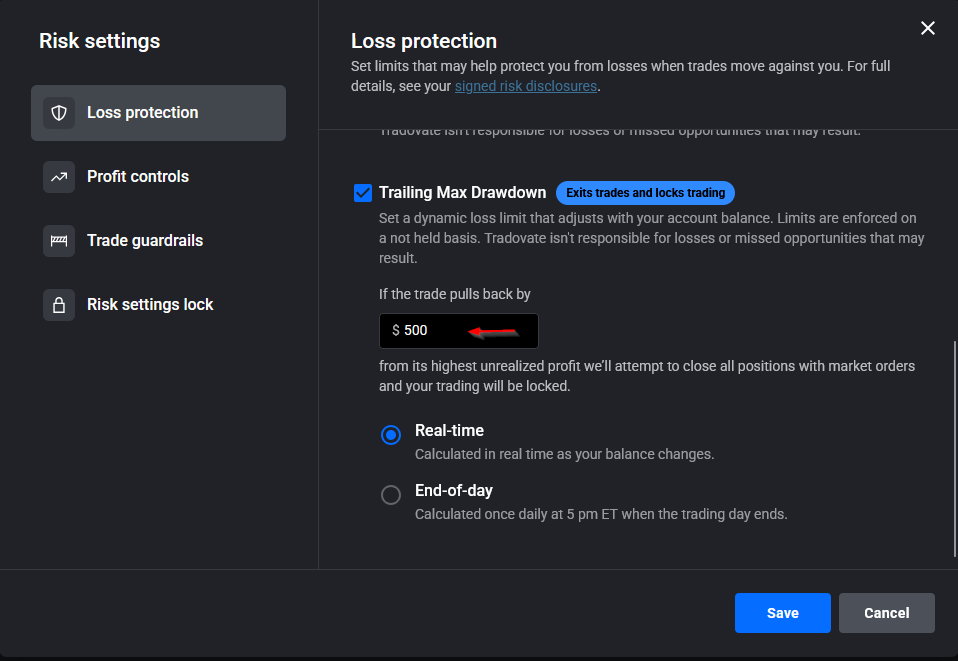Image resolution: width=958 pixels, height=661 pixels.
Task: Click the "If the trade pulls back by" text
Action: (455, 294)
